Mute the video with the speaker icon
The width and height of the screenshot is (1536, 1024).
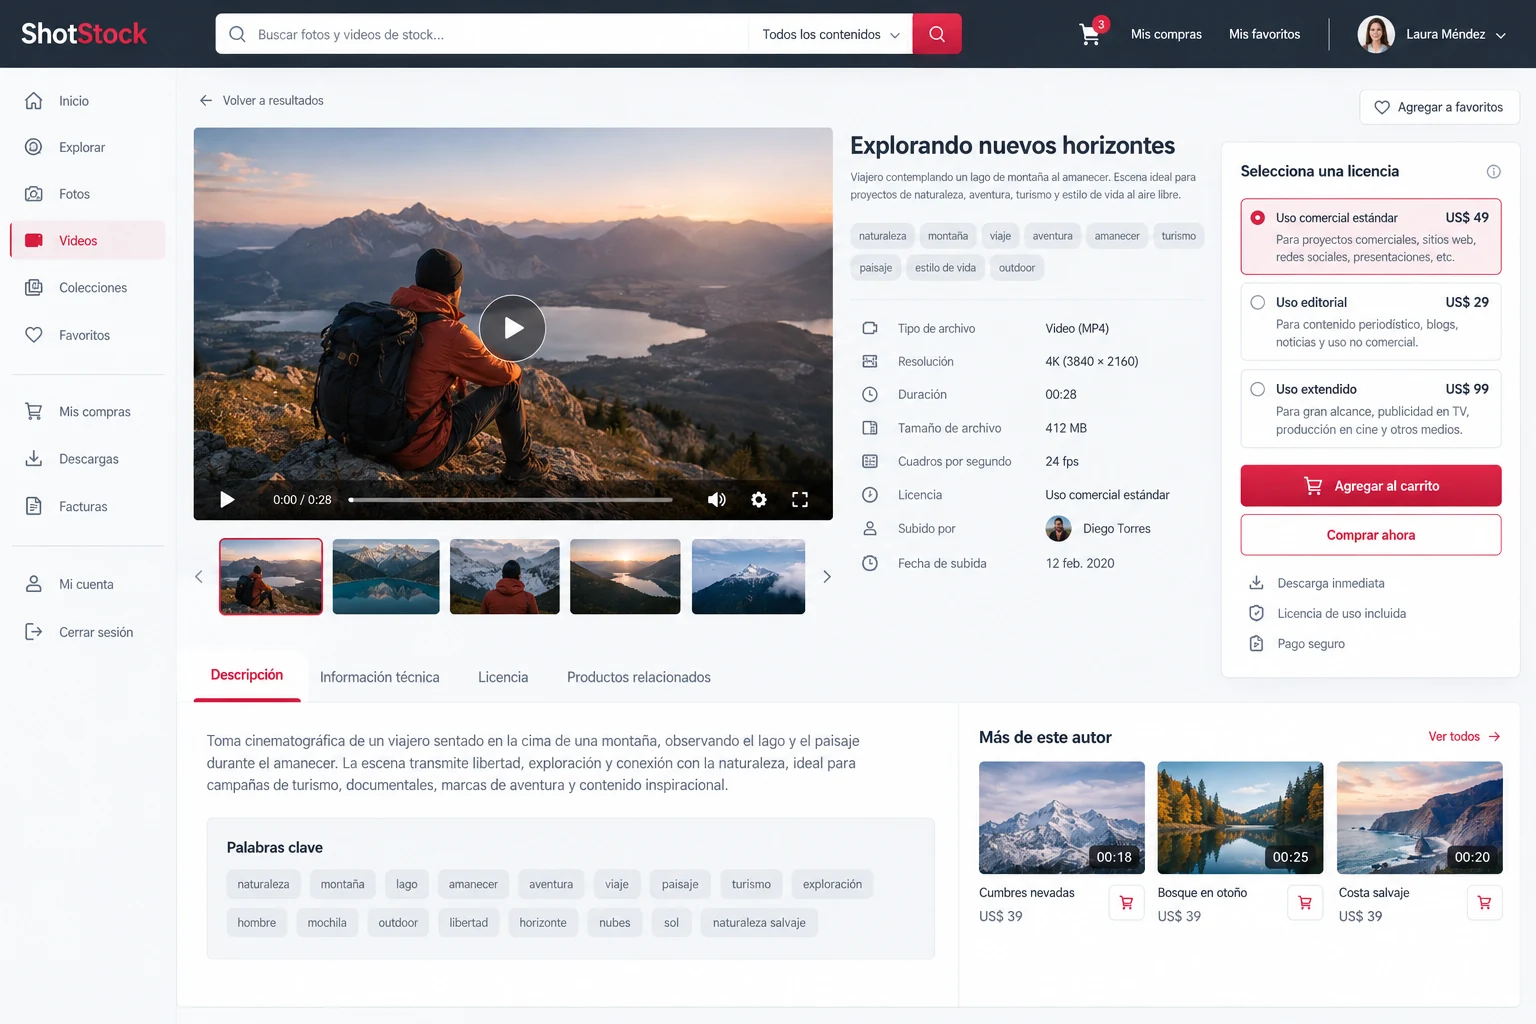[x=717, y=499]
